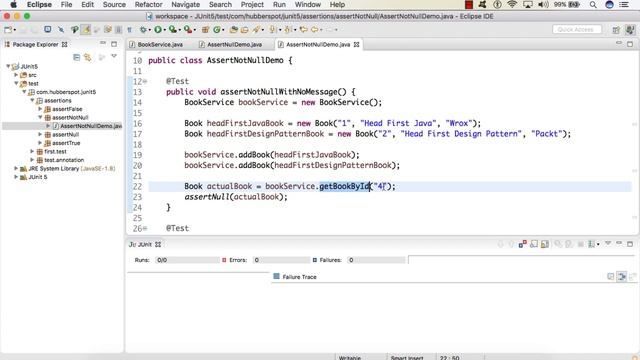Toggle Mark Occurrences highlighter icon

(x=86, y=29)
